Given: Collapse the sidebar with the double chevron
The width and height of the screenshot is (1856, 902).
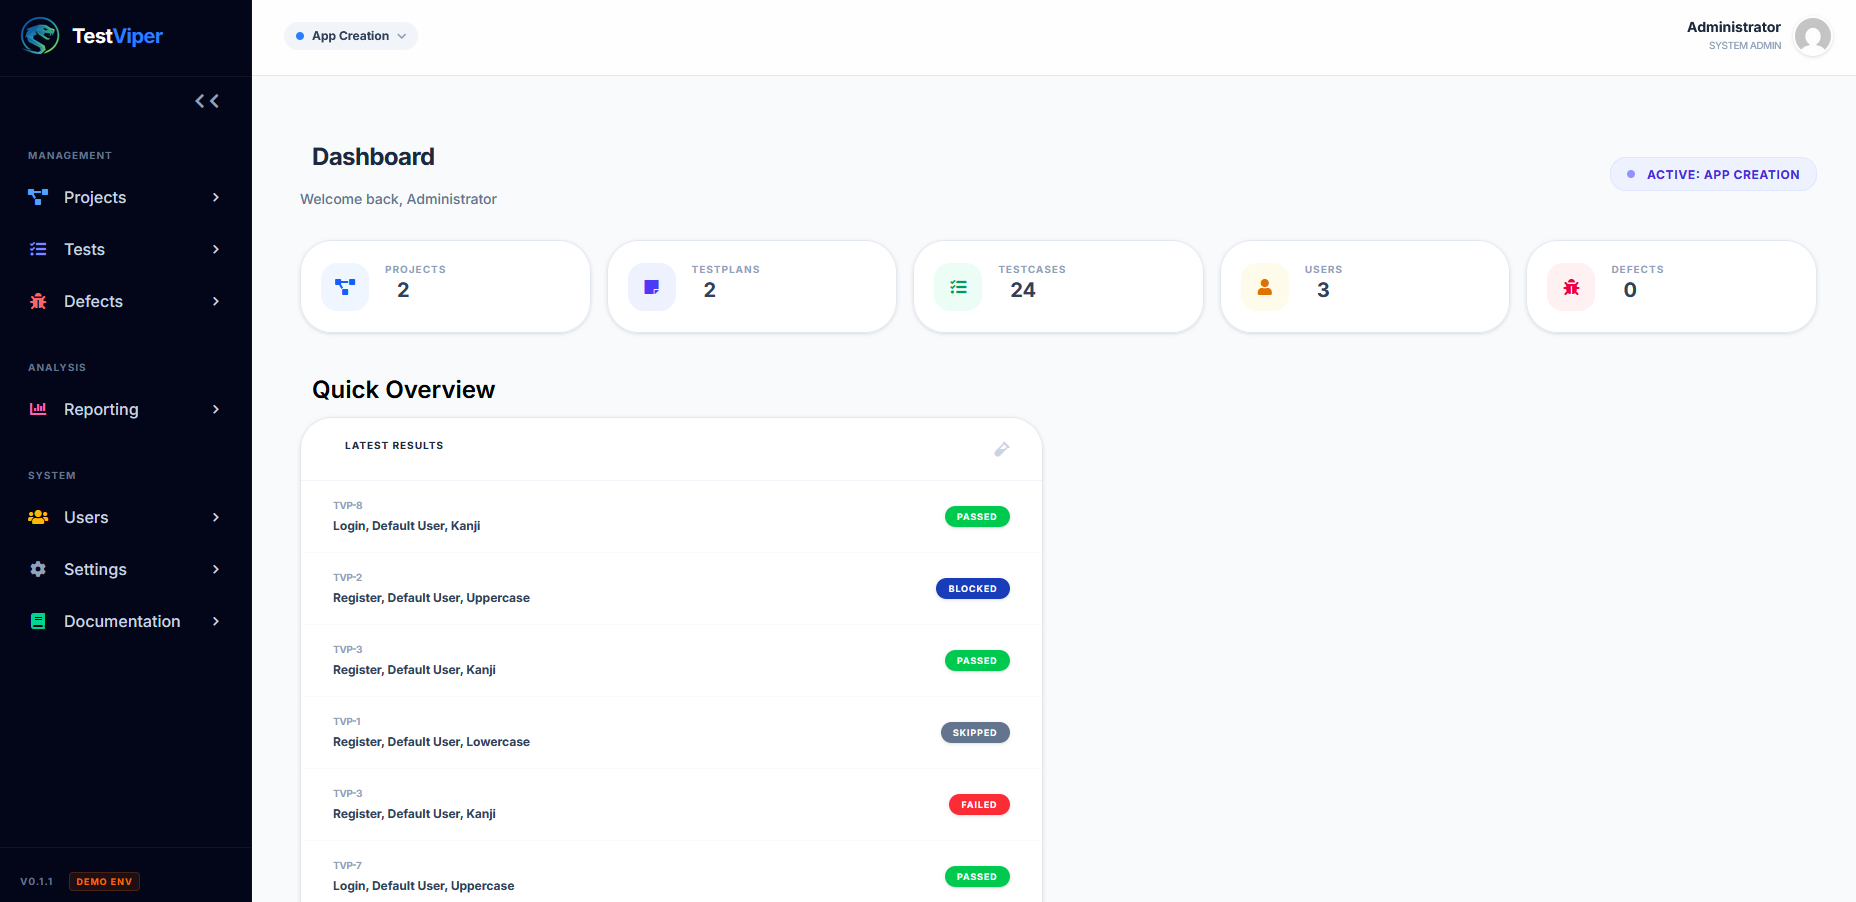Looking at the screenshot, I should [x=207, y=100].
